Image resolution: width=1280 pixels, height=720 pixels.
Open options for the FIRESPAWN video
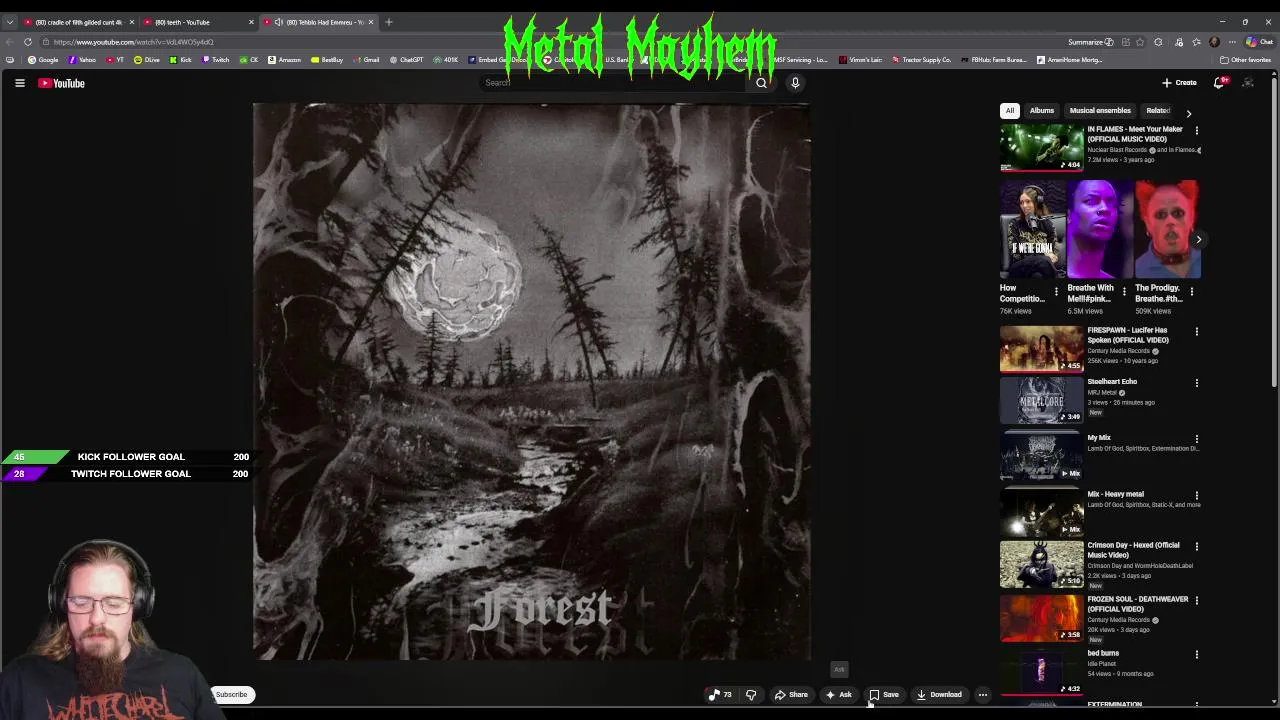(1196, 331)
